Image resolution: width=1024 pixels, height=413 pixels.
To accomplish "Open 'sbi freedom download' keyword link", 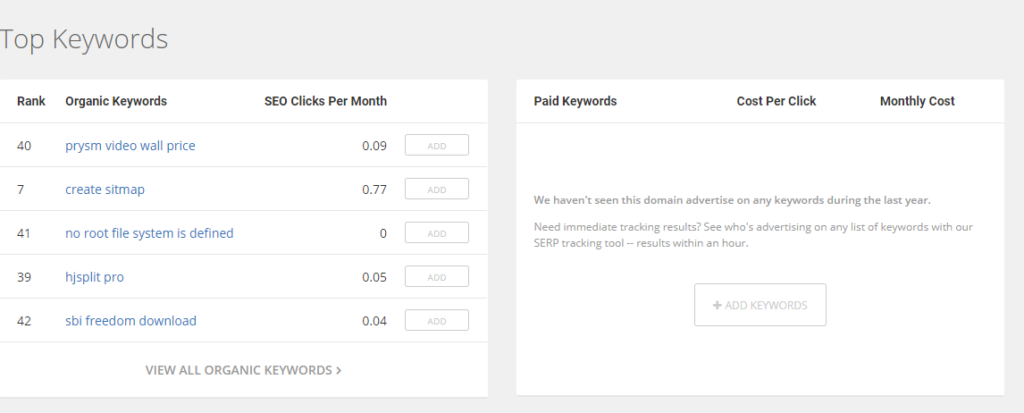I will 130,321.
